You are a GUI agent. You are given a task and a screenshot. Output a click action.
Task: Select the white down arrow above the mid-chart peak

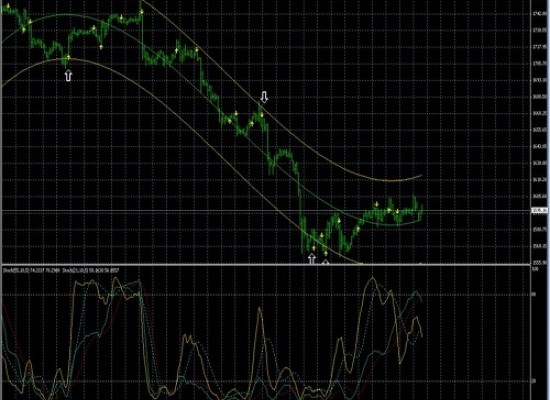click(x=264, y=97)
